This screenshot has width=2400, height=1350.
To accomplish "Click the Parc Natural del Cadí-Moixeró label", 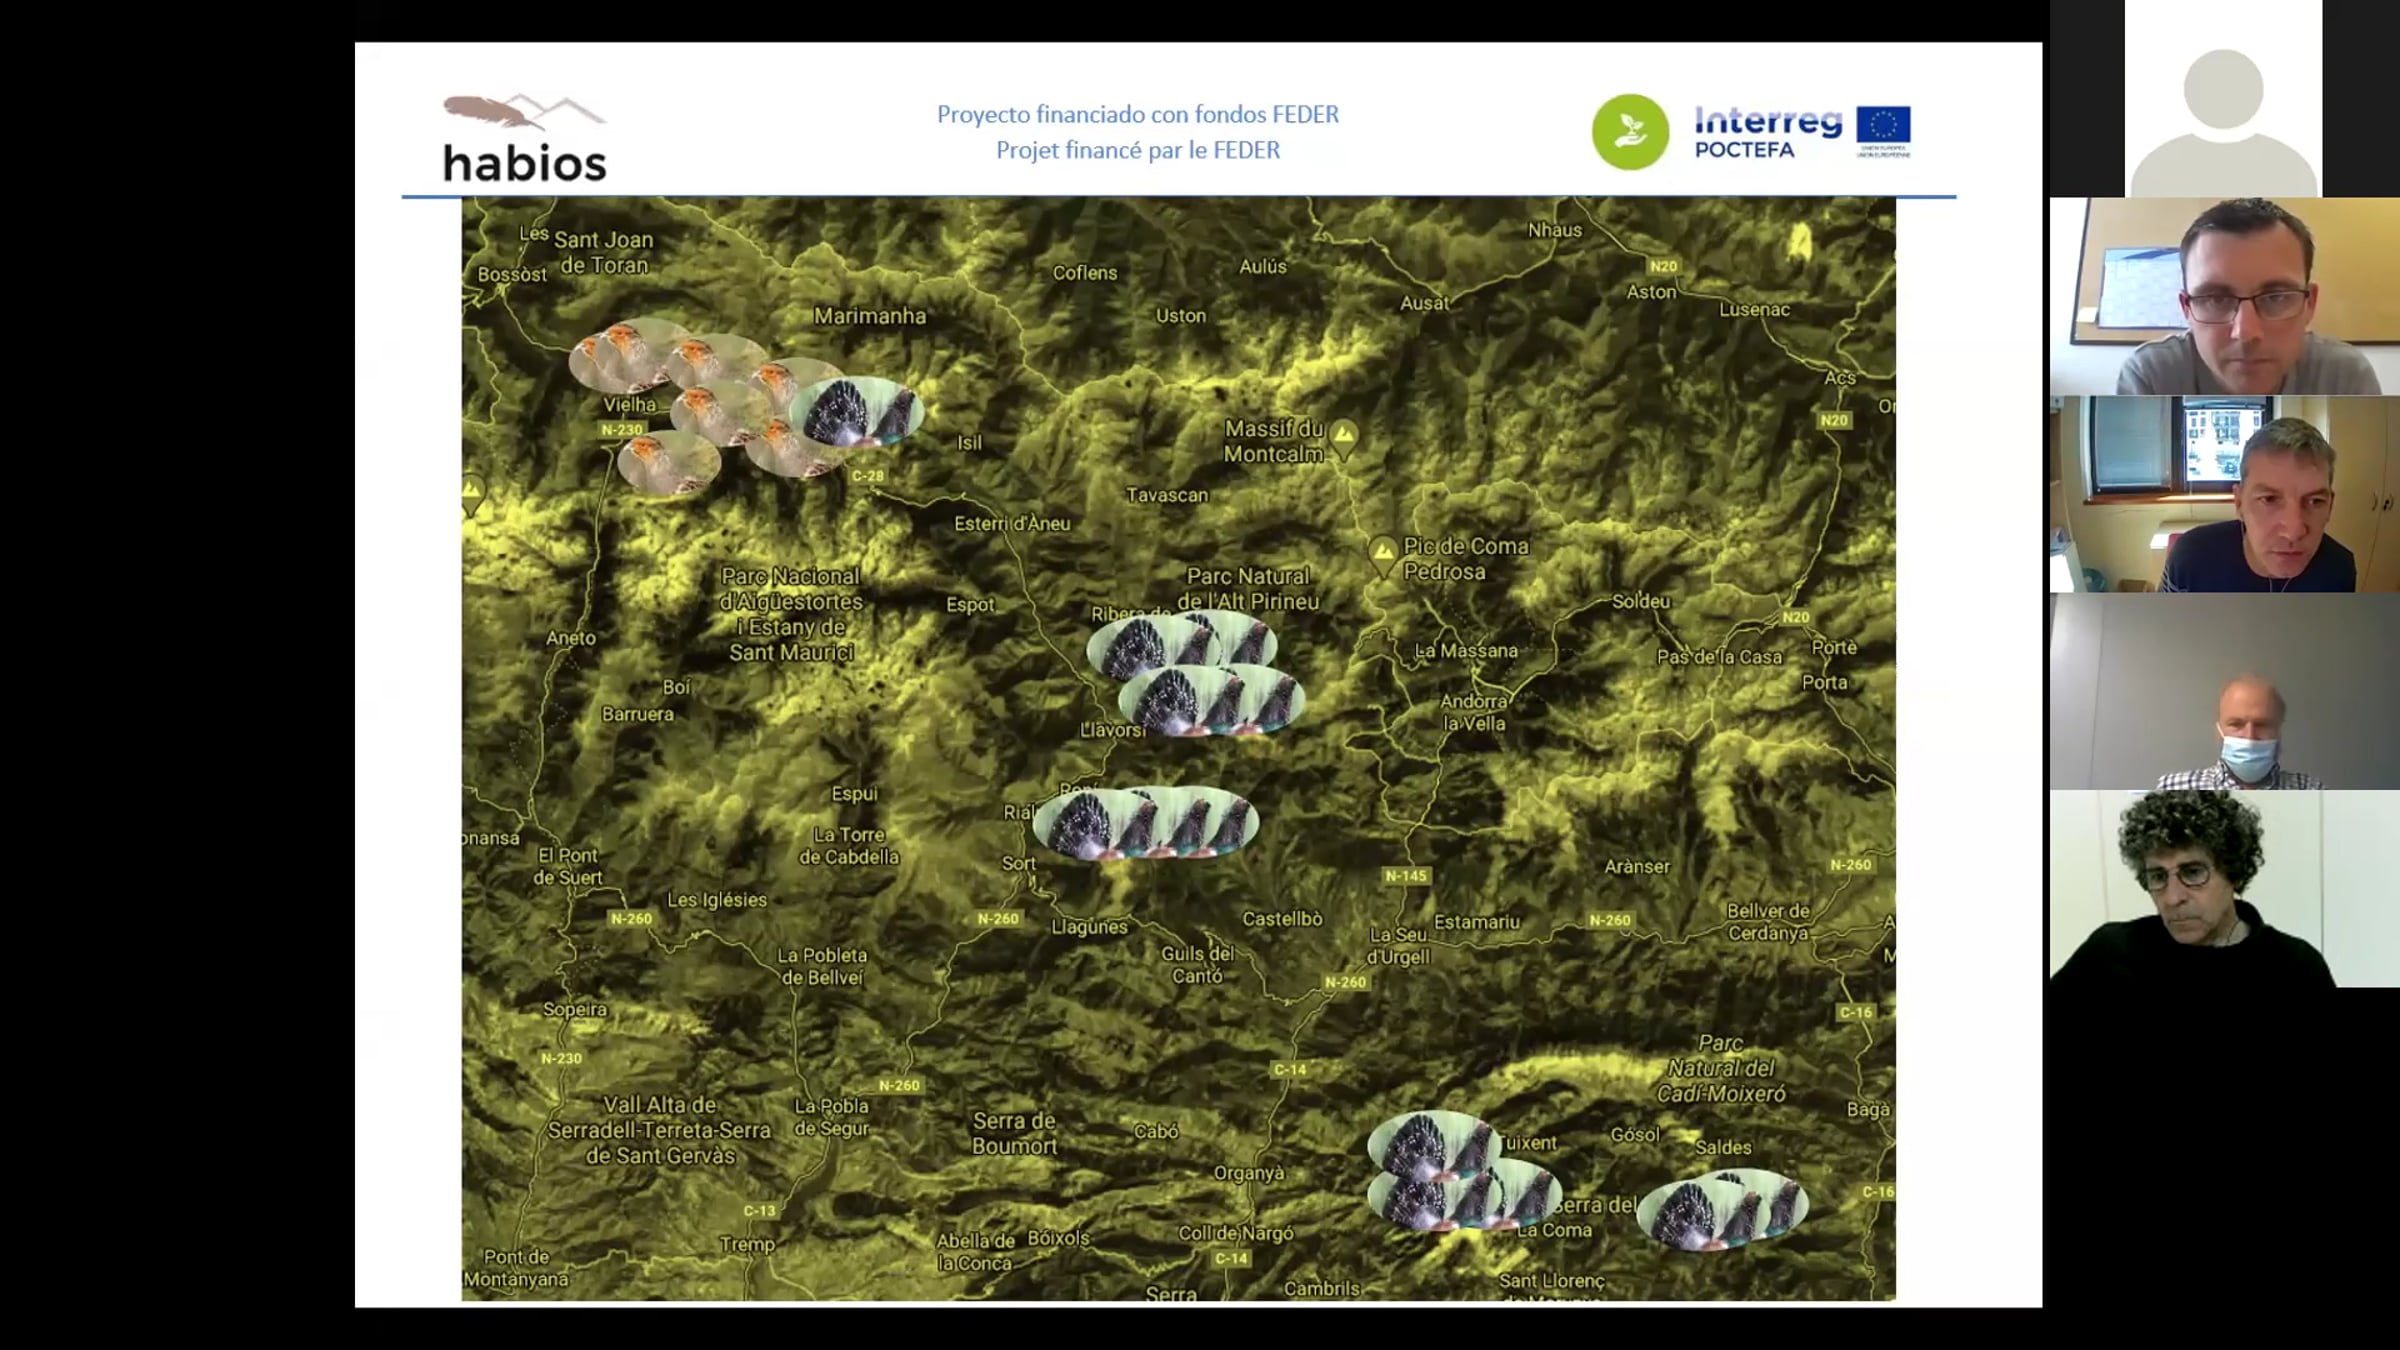I will (x=1721, y=1068).
